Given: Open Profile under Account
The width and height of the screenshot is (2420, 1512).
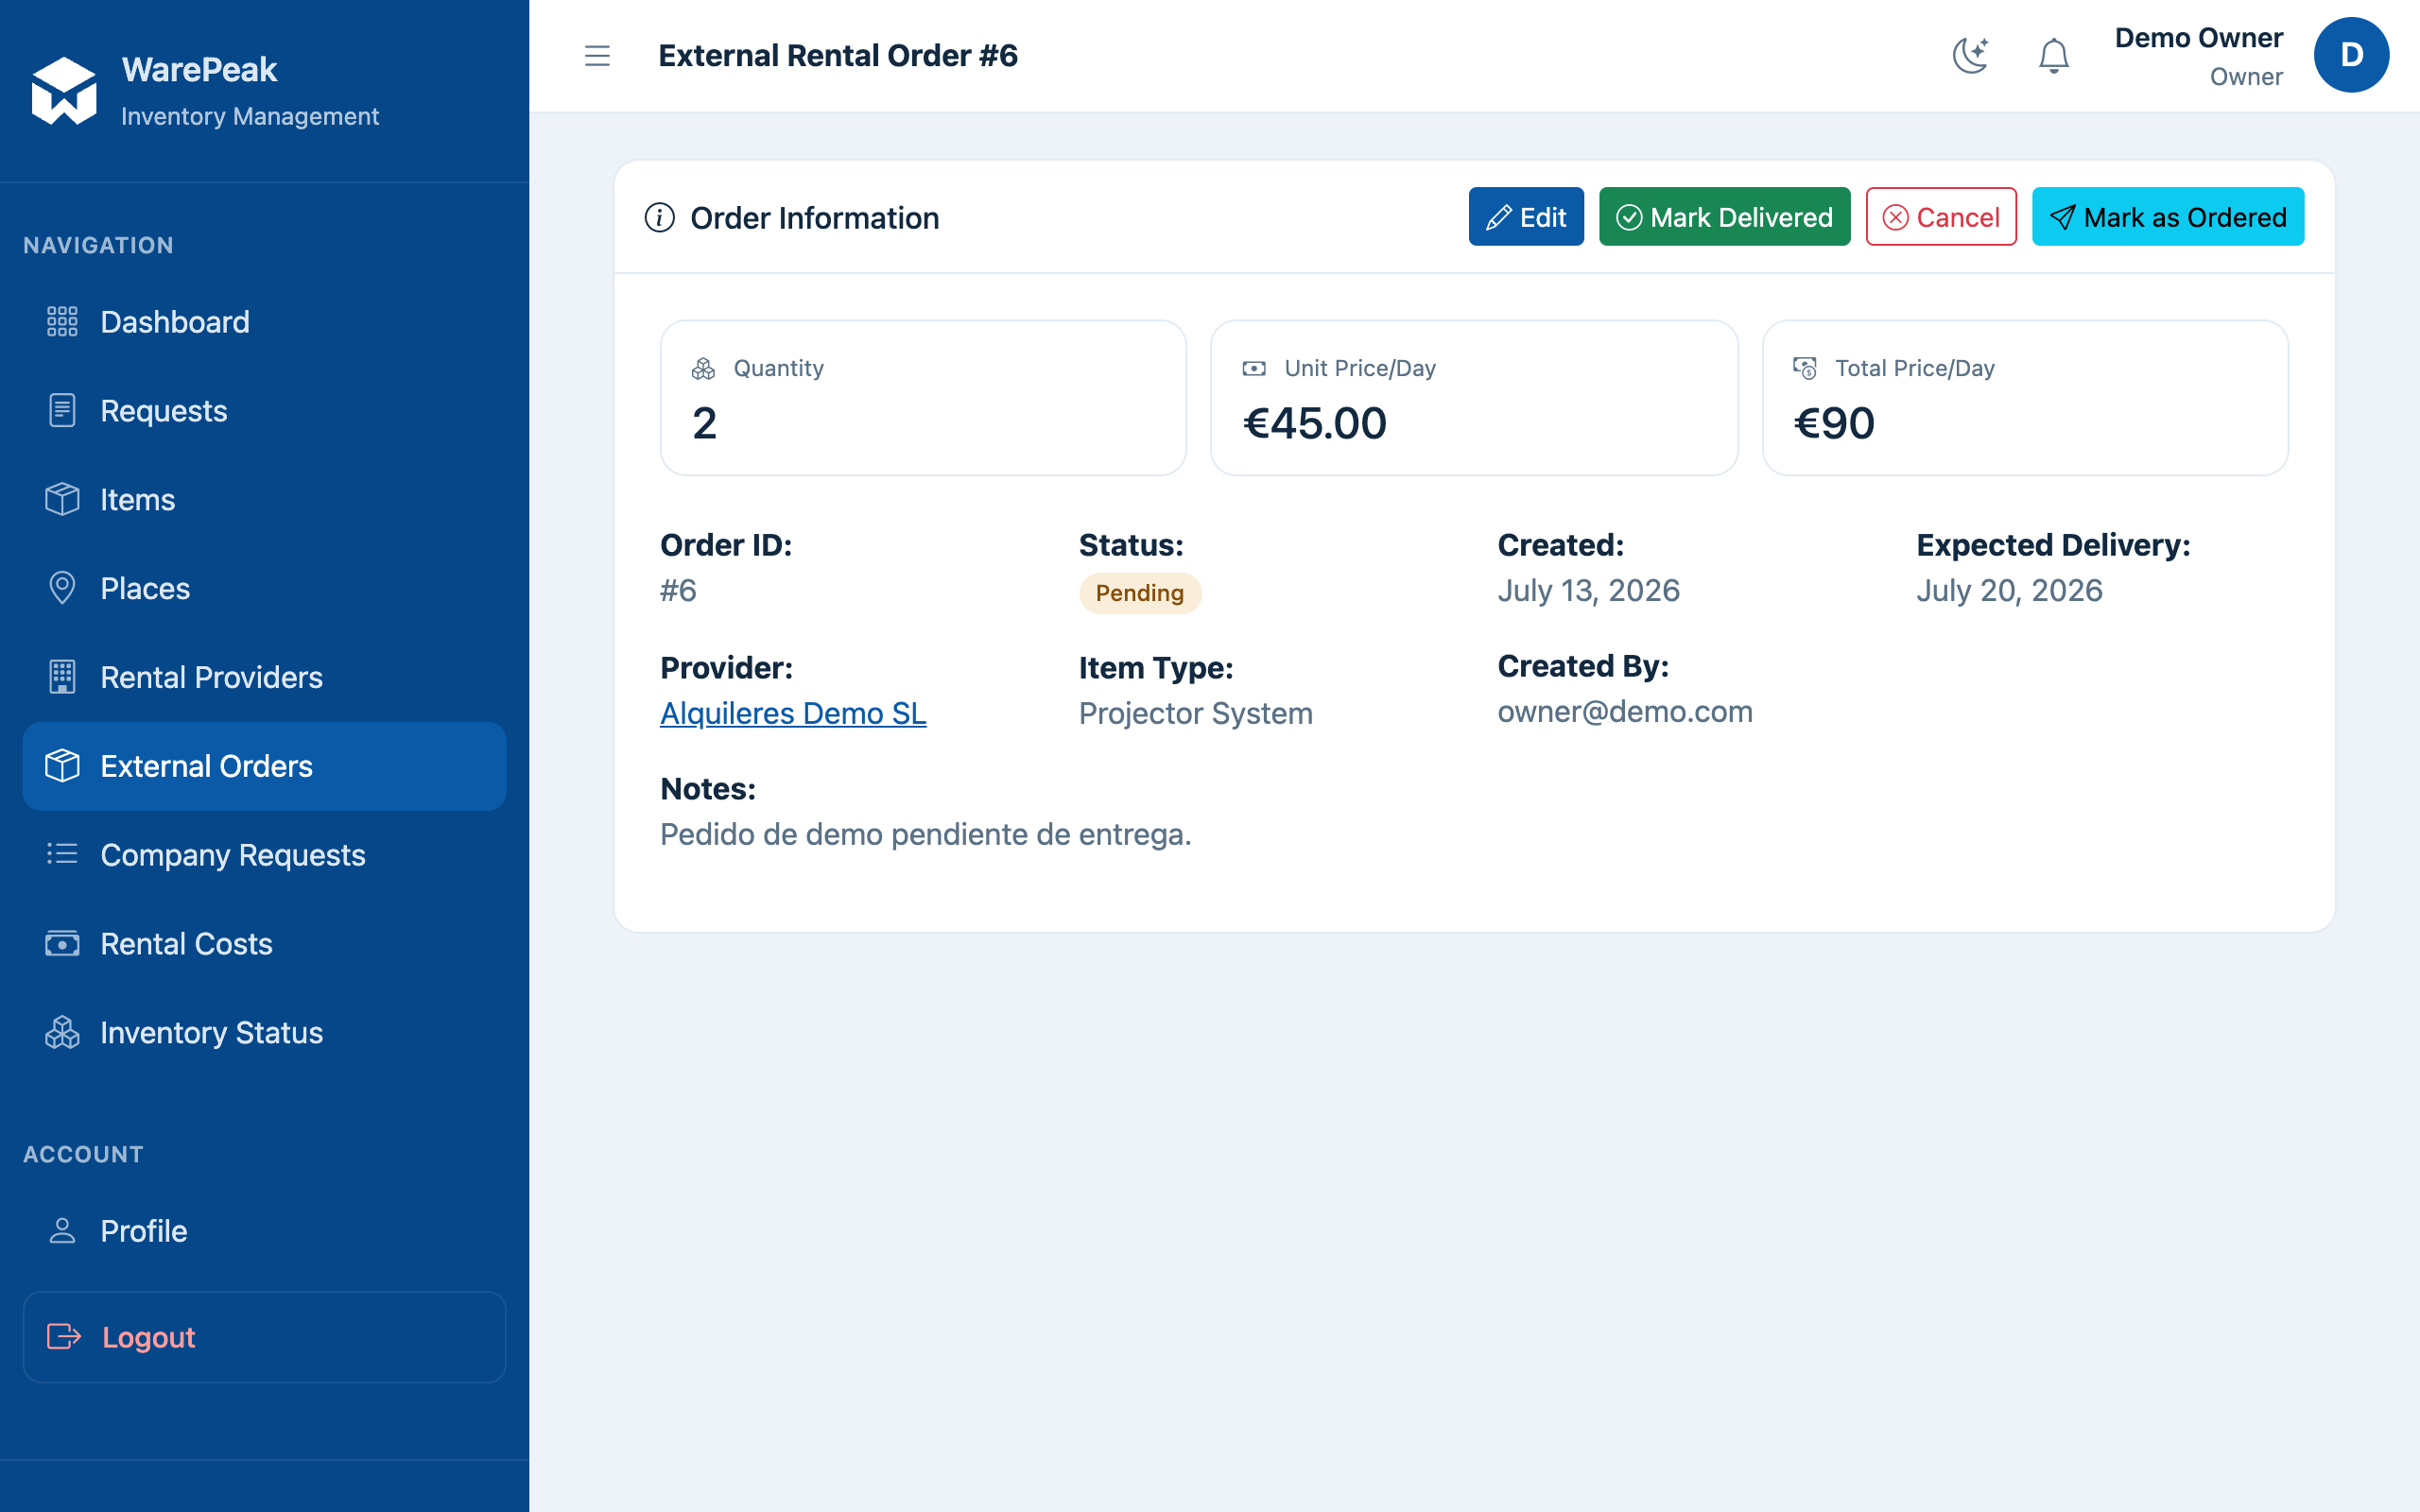Looking at the screenshot, I should [x=265, y=1231].
